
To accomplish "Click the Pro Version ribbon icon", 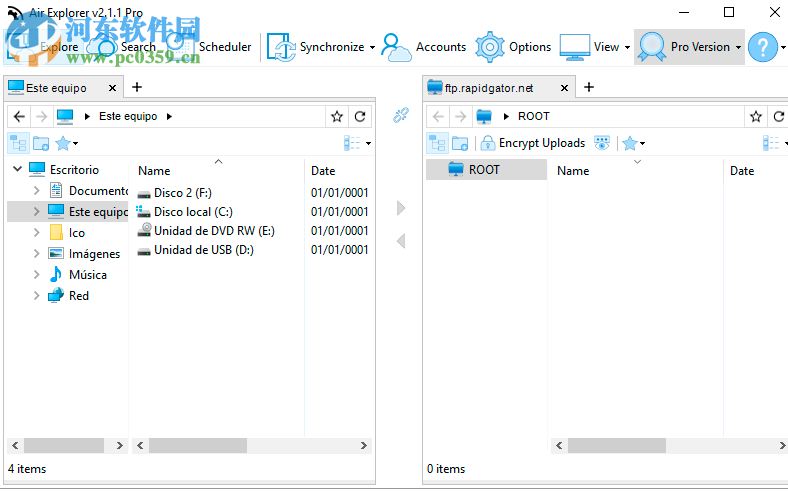I will pyautogui.click(x=652, y=47).
